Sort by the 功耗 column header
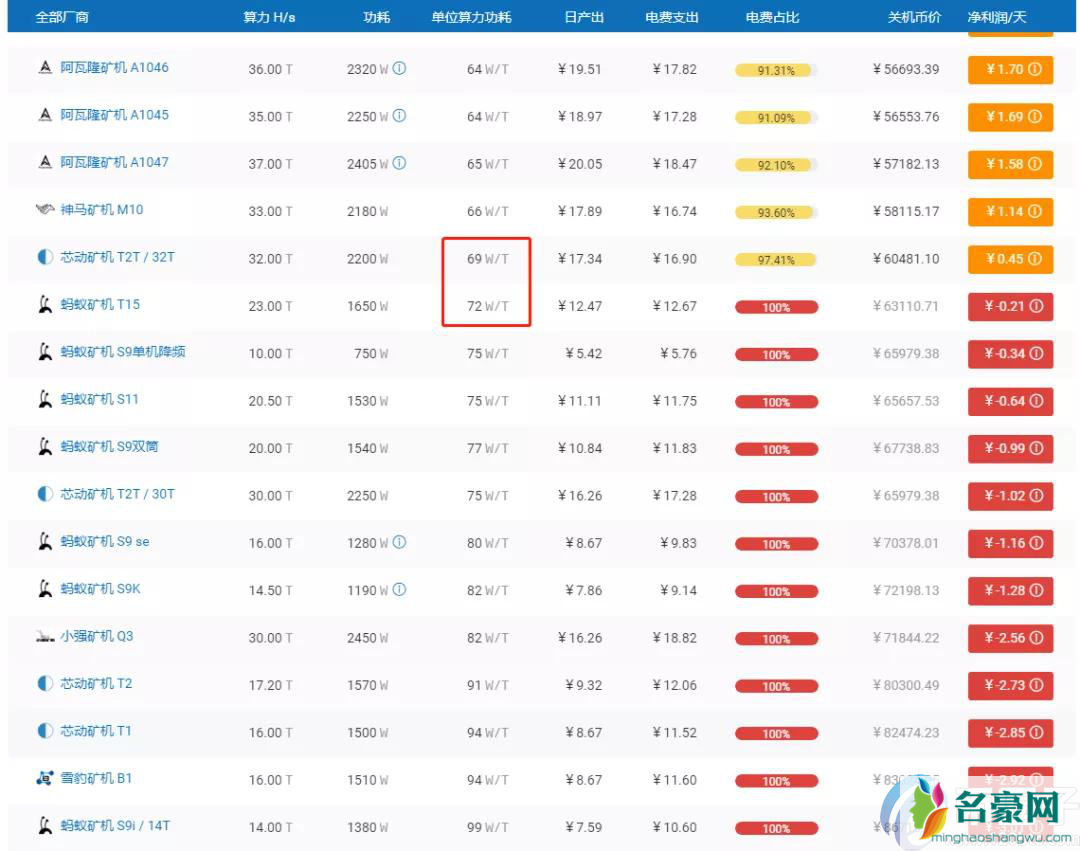1080x851 pixels. 376,17
